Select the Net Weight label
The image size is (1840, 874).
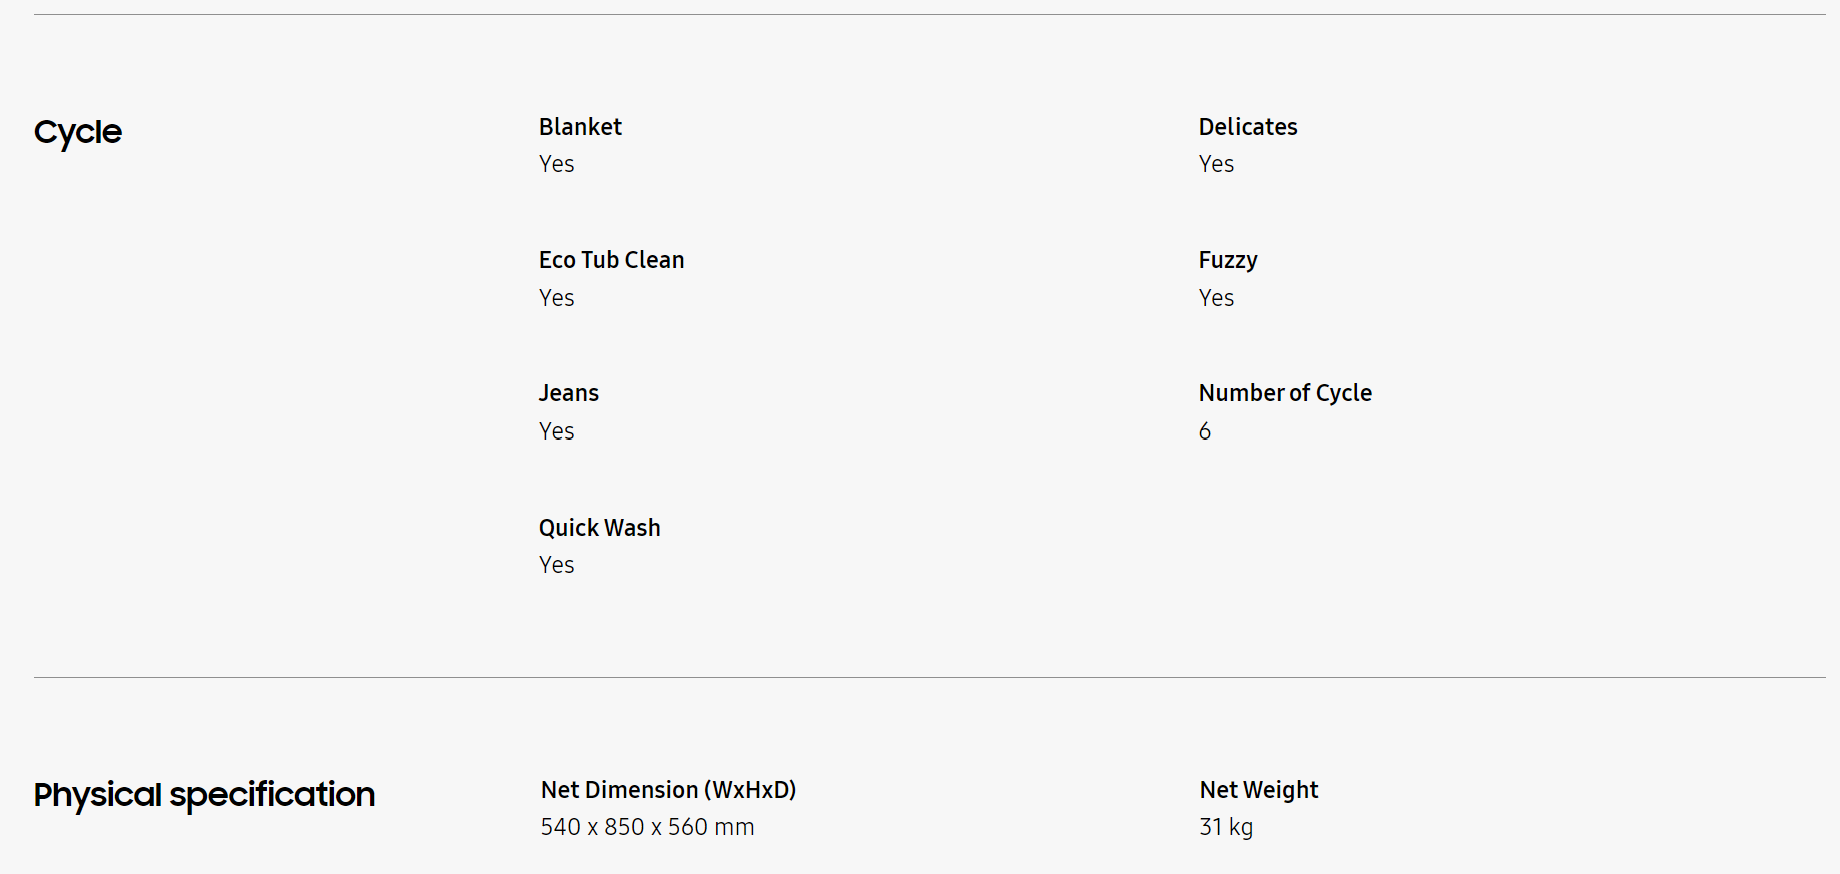pos(1259,790)
